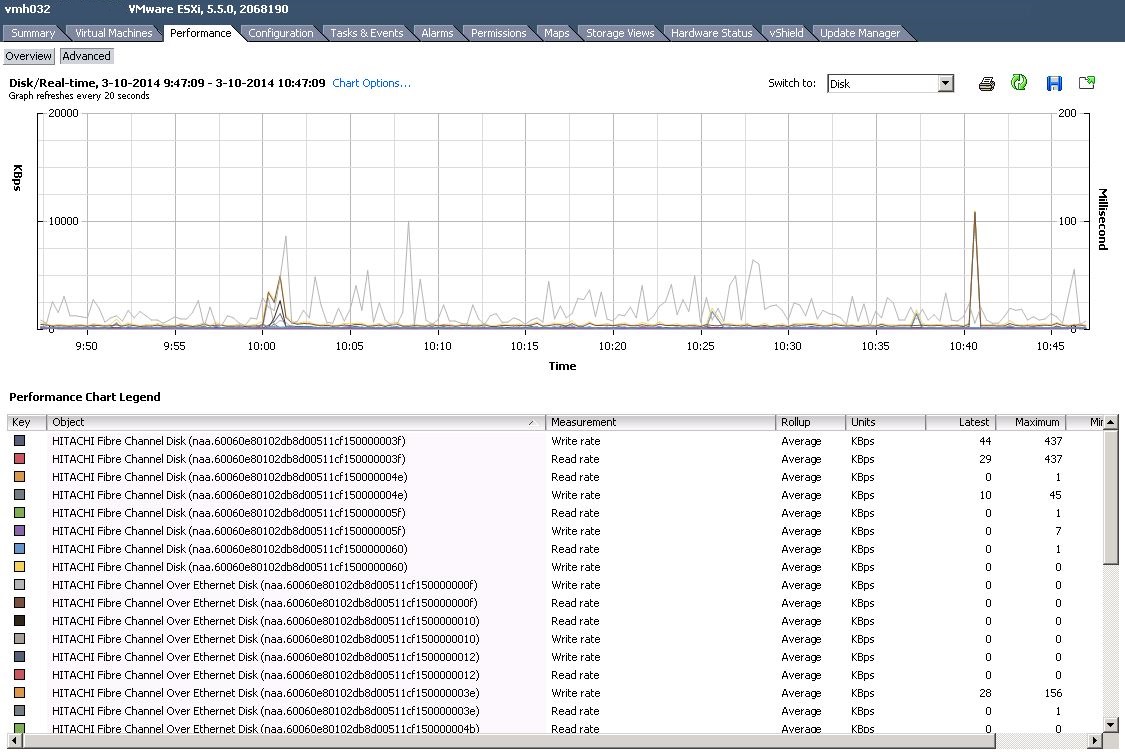Open the Alarms tab

point(437,33)
